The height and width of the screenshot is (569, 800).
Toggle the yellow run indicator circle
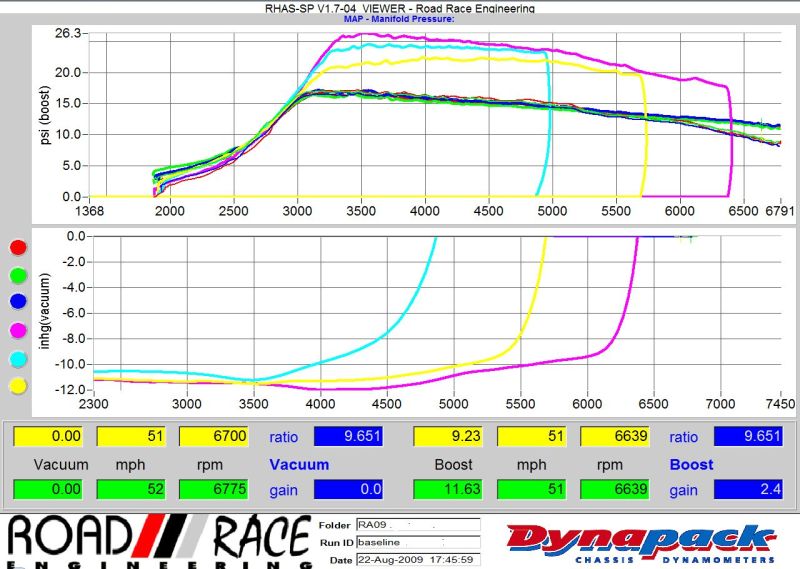tap(16, 385)
